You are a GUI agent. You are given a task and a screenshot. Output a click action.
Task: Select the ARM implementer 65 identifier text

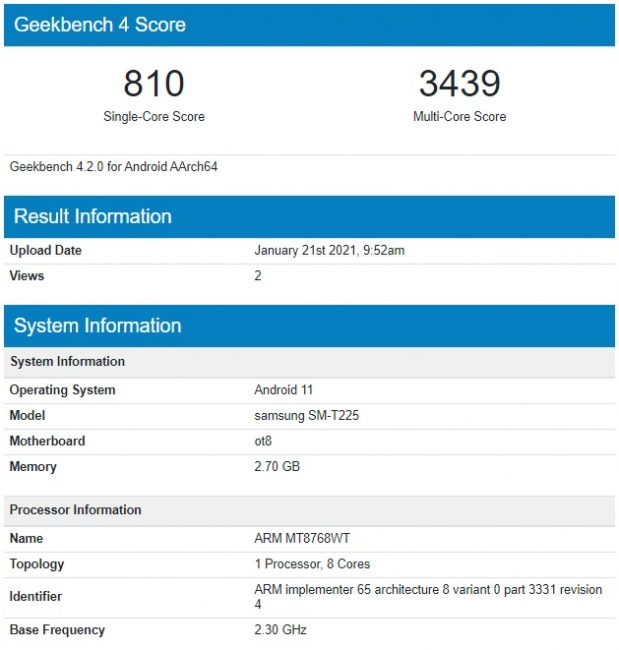click(x=428, y=597)
